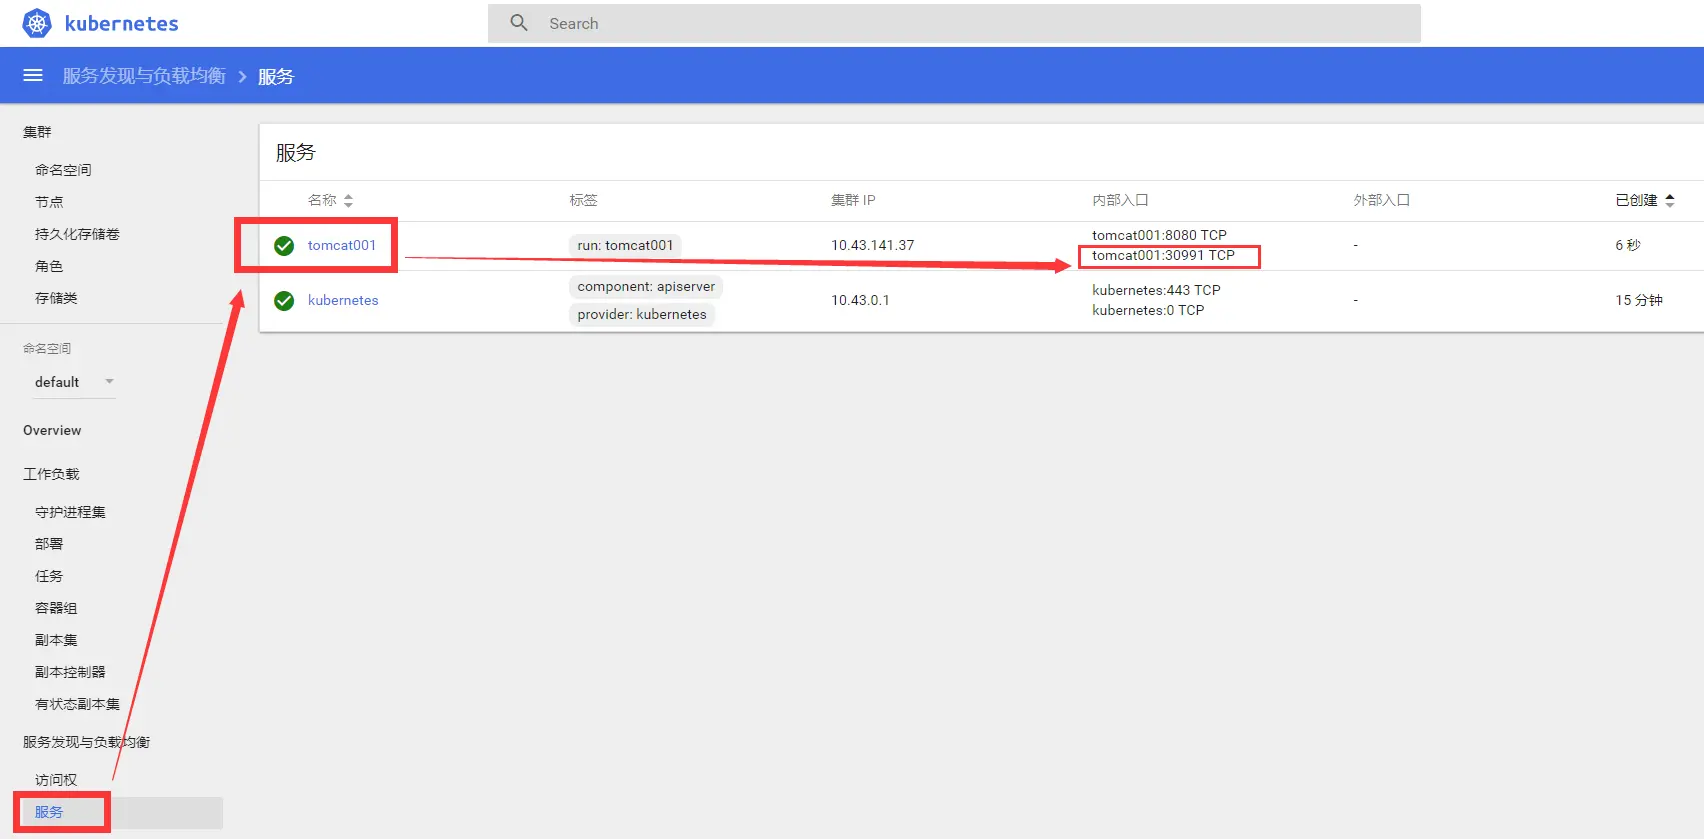Click endpoint kubernetes:443 TCP
This screenshot has width=1704, height=839.
[x=1156, y=290]
